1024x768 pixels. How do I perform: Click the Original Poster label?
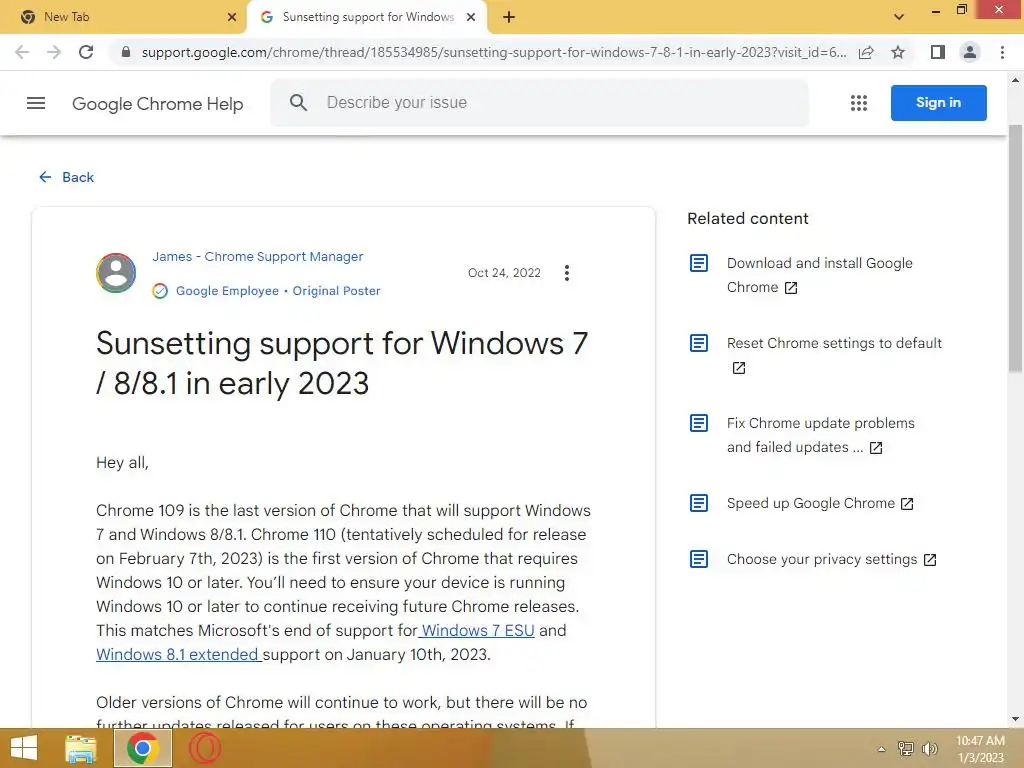click(336, 291)
